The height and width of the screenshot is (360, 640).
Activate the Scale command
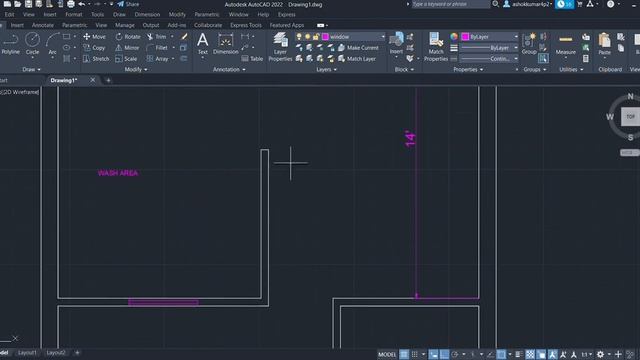coord(126,59)
